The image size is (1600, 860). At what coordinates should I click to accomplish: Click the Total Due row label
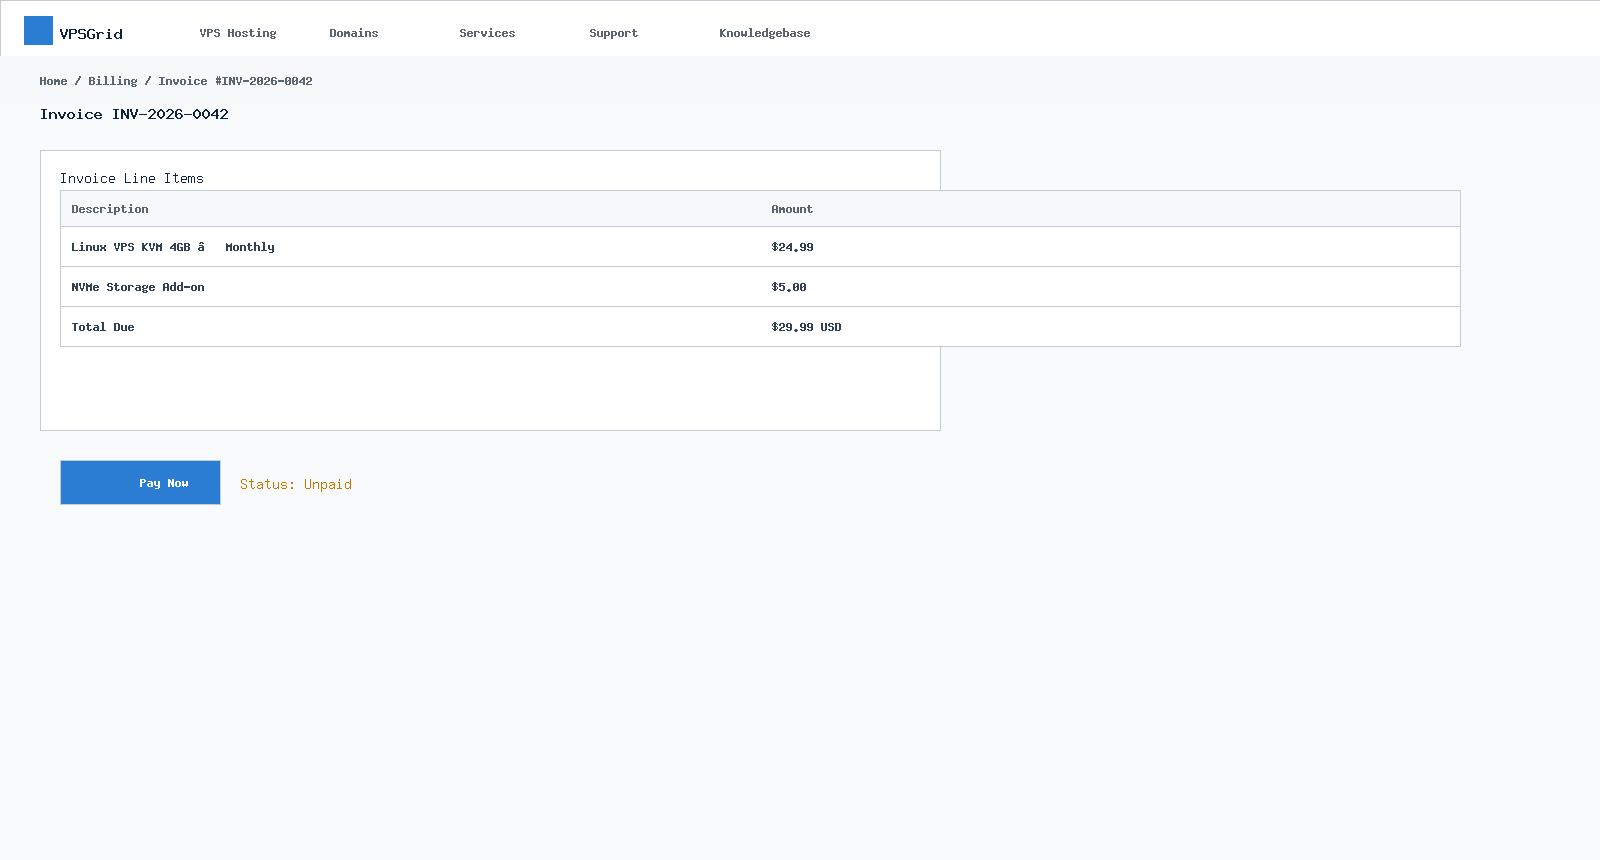coord(103,327)
